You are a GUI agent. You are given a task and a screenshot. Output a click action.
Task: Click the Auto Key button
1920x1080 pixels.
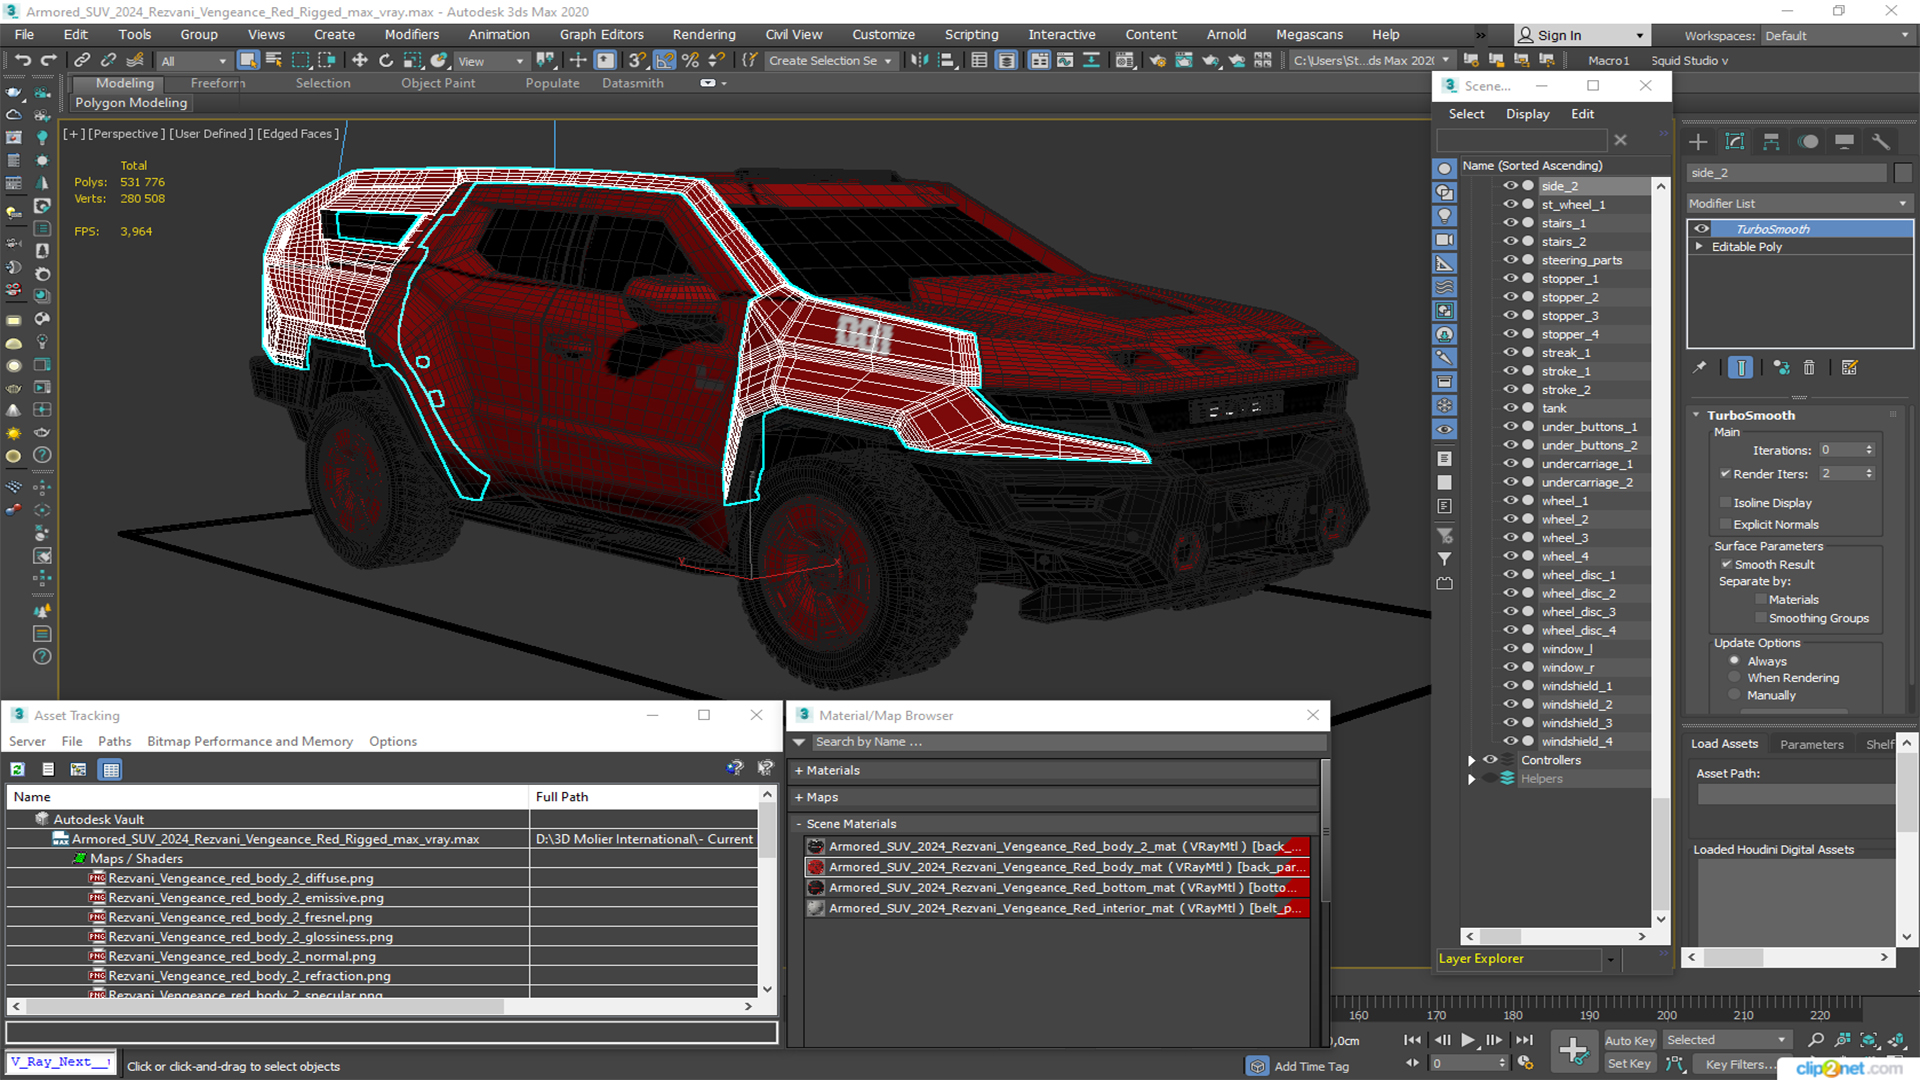click(x=1629, y=1041)
